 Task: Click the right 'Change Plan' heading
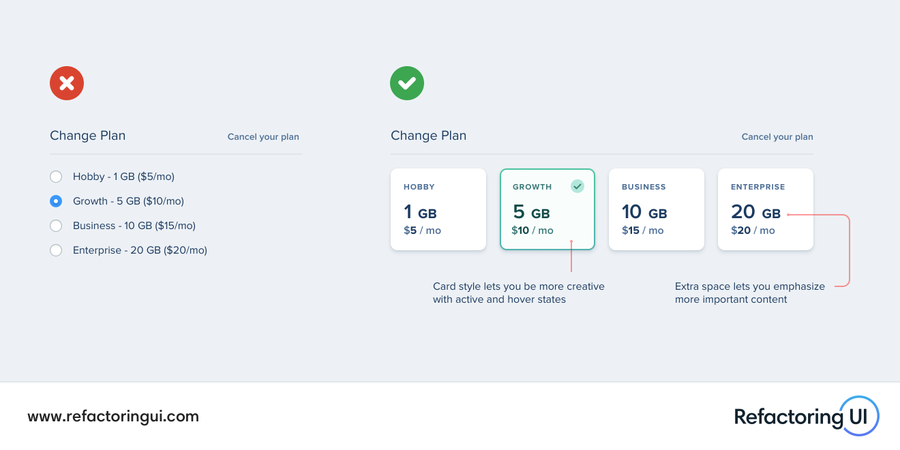tap(428, 135)
